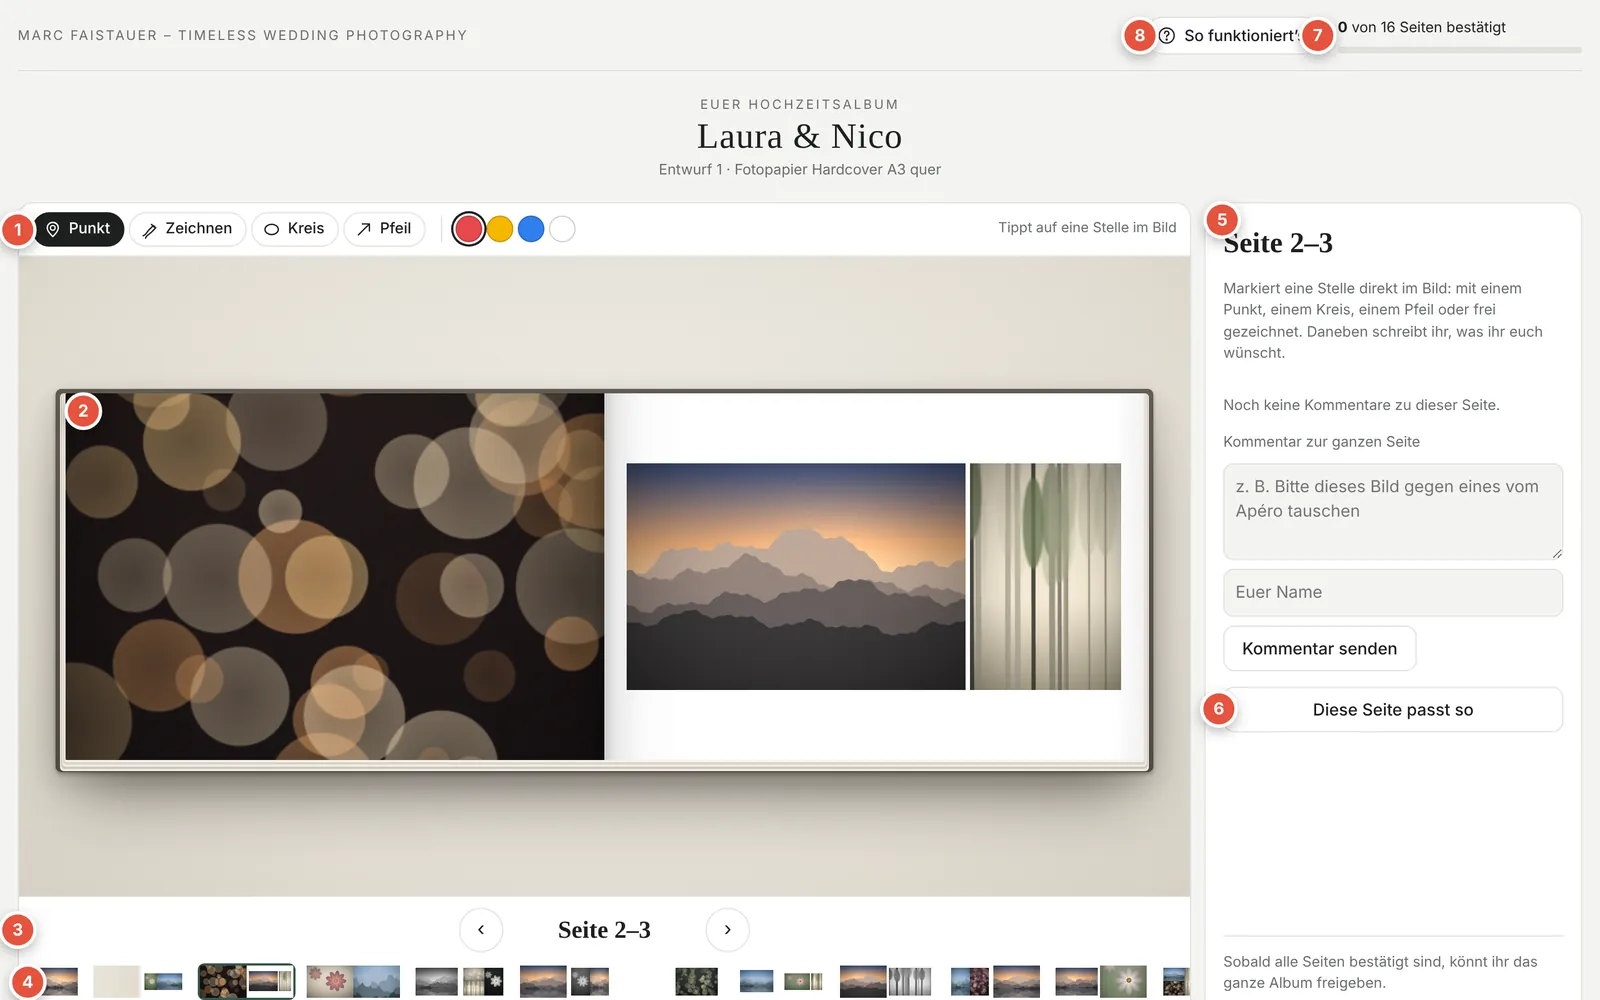Viewport: 1600px width, 1000px height.
Task: Open thumbnail with sunset and grey tree silhouettes
Action: (885, 982)
